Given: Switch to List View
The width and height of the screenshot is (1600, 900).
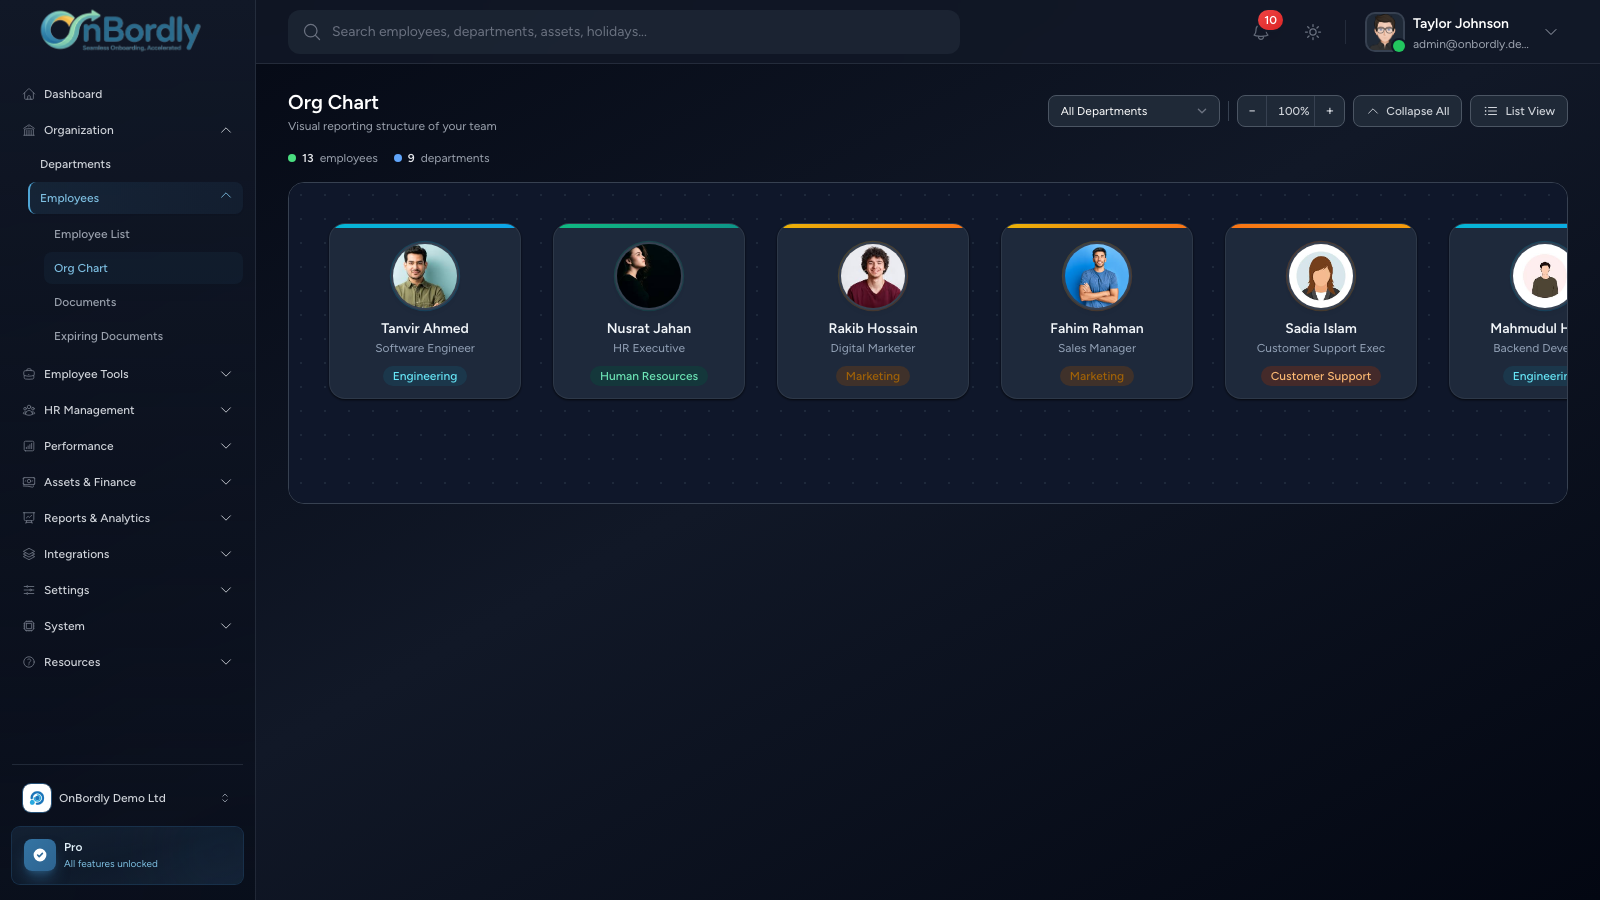Looking at the screenshot, I should click(1519, 111).
